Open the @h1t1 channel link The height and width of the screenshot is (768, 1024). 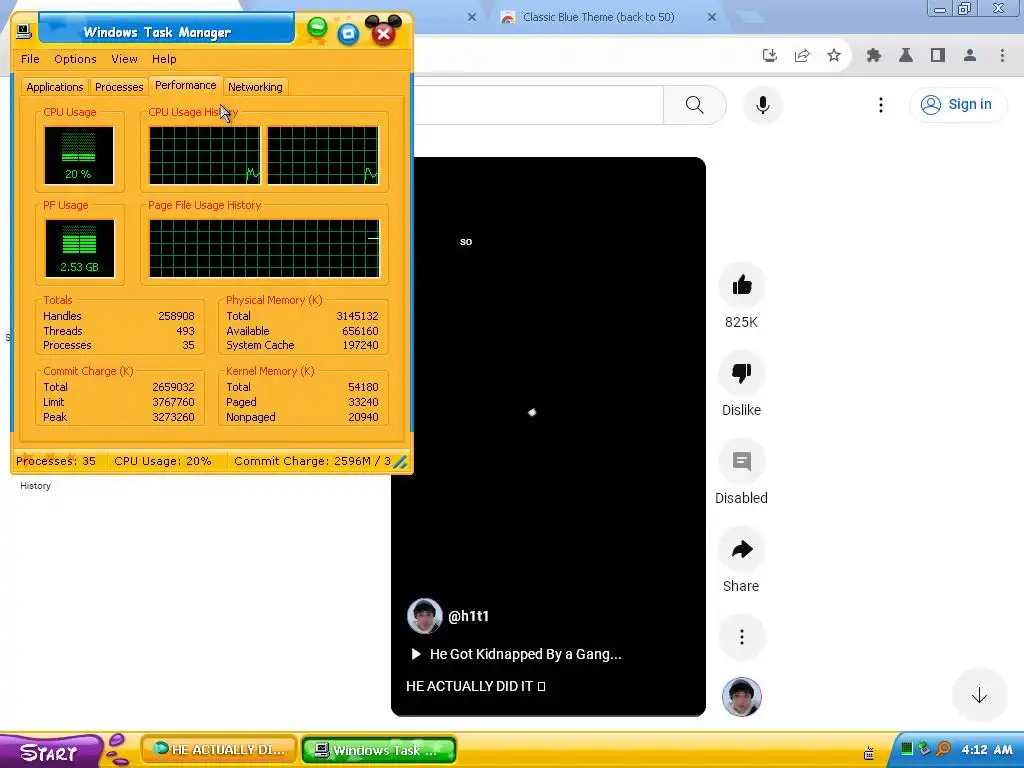tap(468, 616)
